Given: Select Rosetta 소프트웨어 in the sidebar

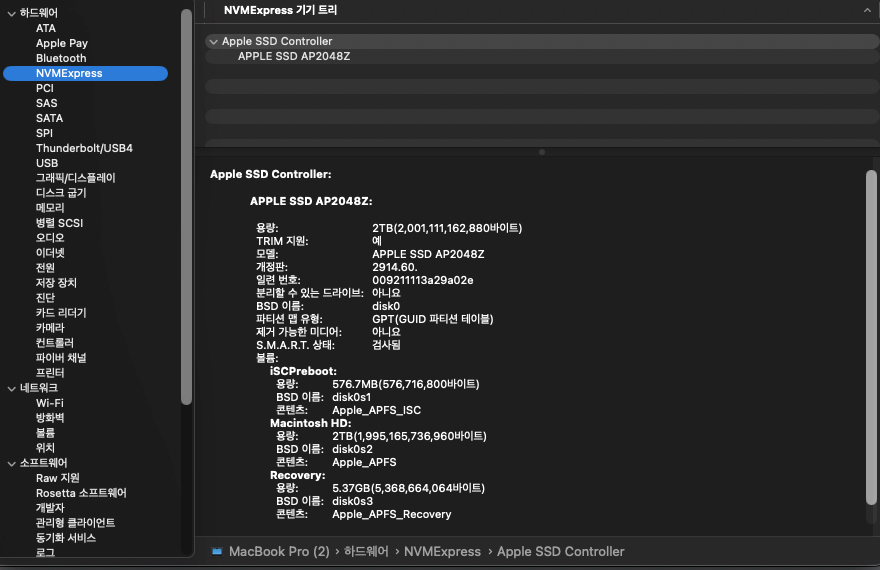Looking at the screenshot, I should click(x=81, y=493).
